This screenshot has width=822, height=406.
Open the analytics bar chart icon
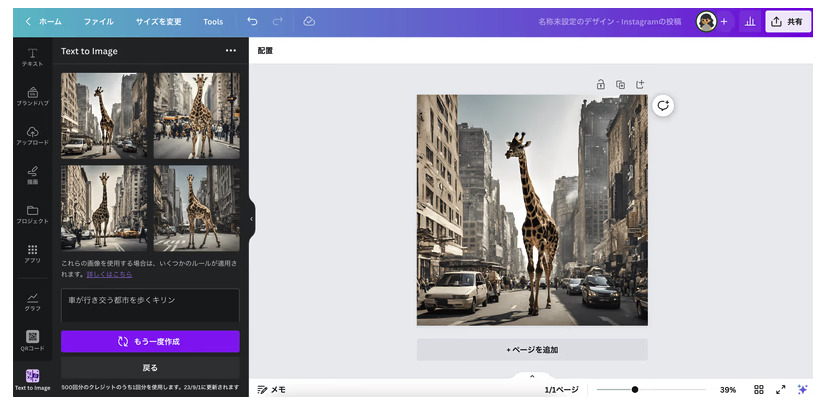(750, 21)
